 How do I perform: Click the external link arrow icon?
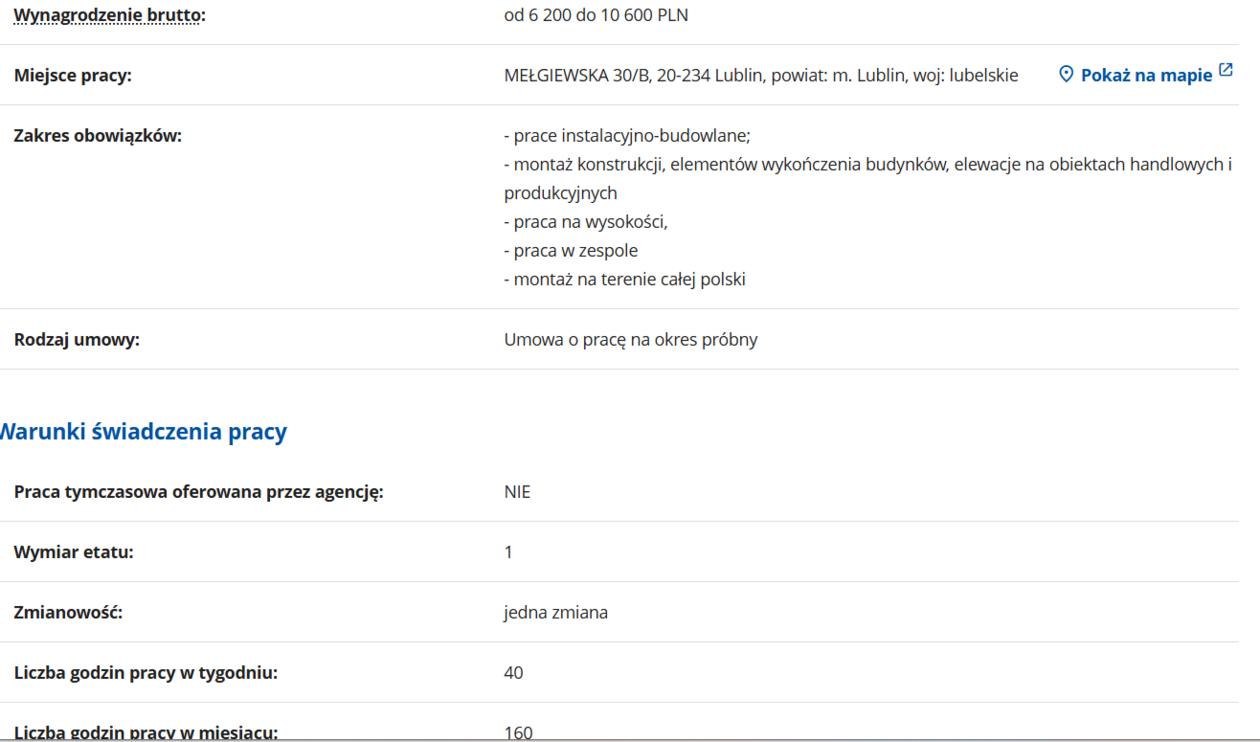tap(1226, 71)
